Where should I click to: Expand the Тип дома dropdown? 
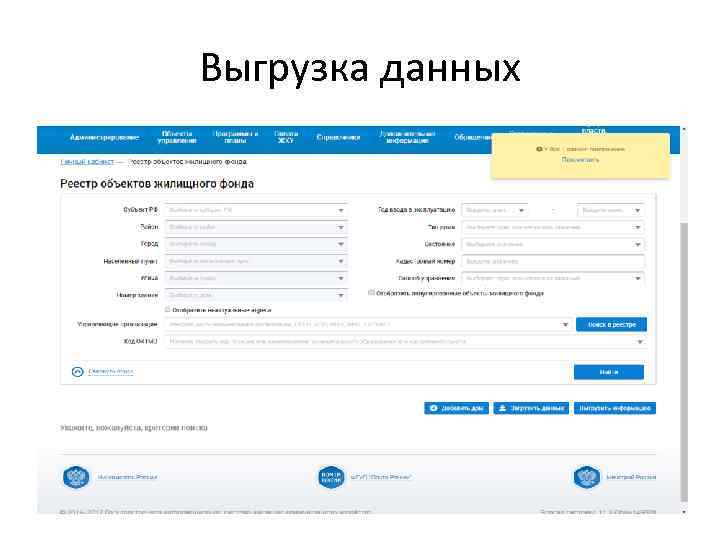pyautogui.click(x=553, y=227)
